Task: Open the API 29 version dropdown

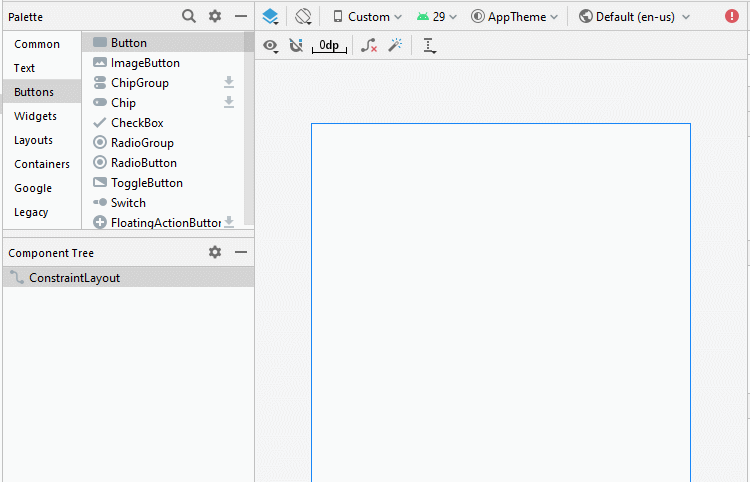Action: coord(437,17)
